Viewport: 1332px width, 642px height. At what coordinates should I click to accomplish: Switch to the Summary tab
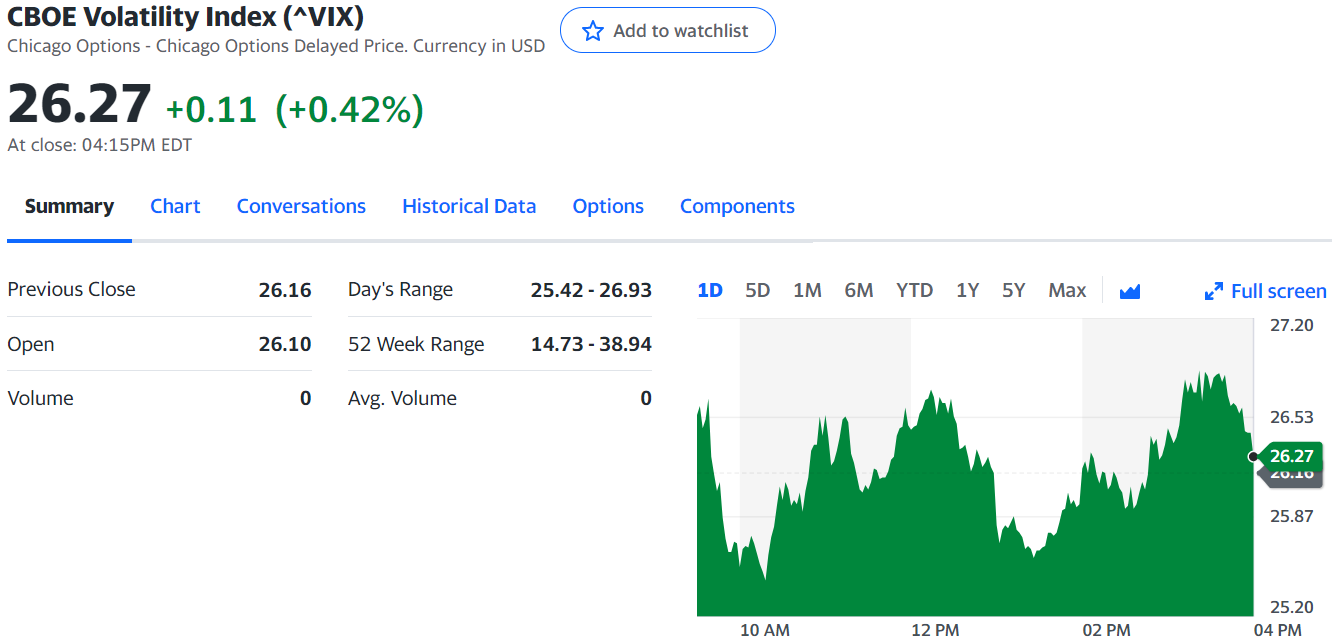pyautogui.click(x=69, y=206)
